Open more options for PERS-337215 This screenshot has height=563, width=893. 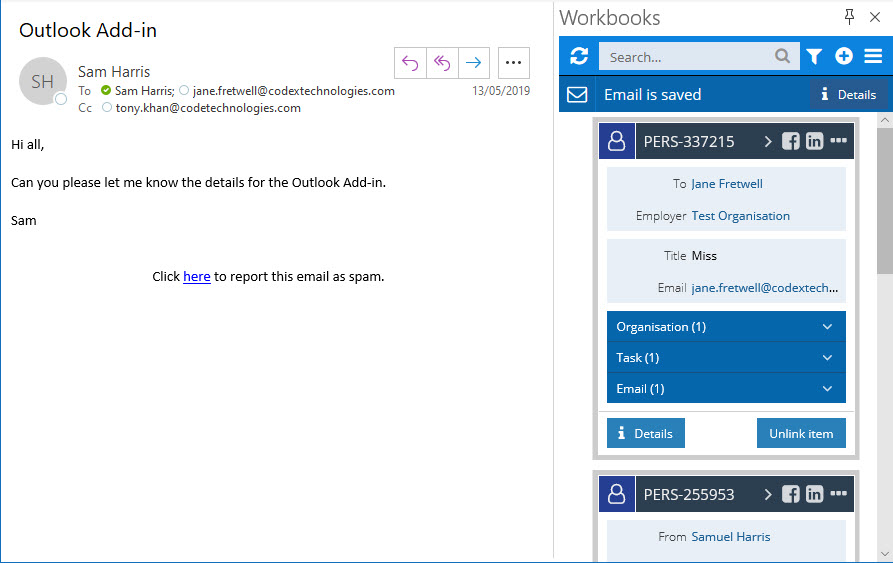pyautogui.click(x=838, y=141)
